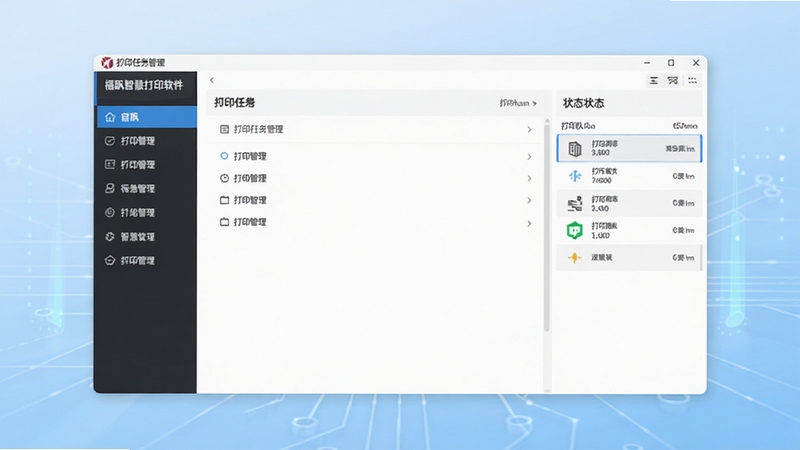800x450 pixels.
Task: Click the 状态状态 panel header
Action: (584, 103)
